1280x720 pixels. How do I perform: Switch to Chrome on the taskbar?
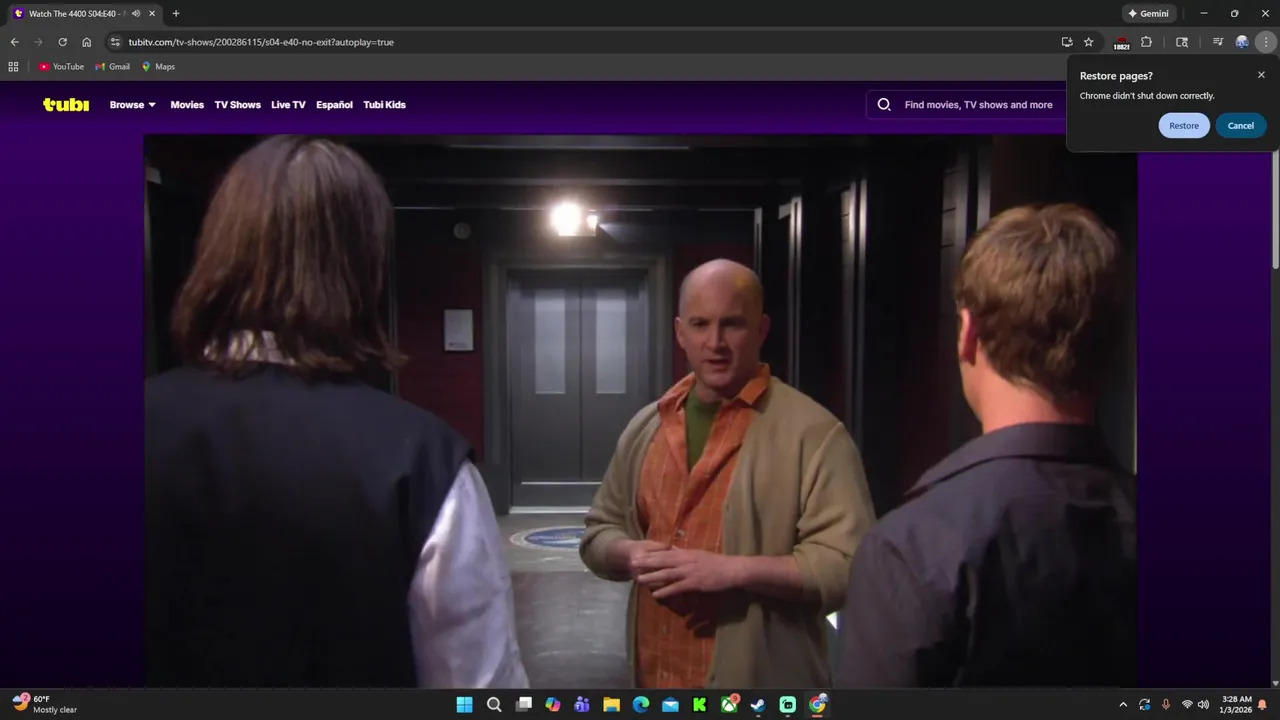coord(817,704)
